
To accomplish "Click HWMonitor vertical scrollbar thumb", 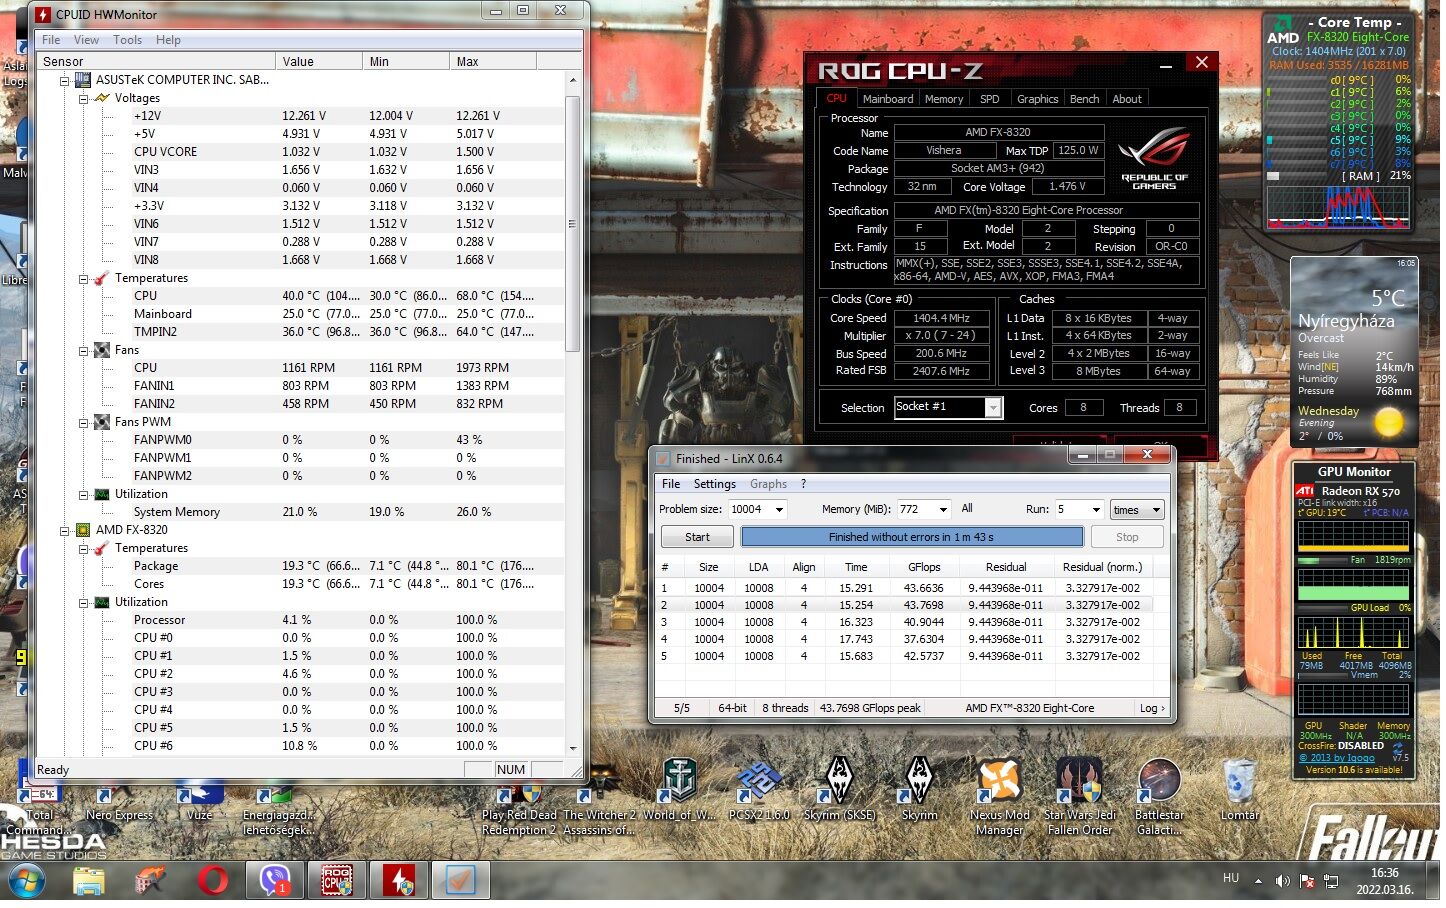I will pos(575,225).
